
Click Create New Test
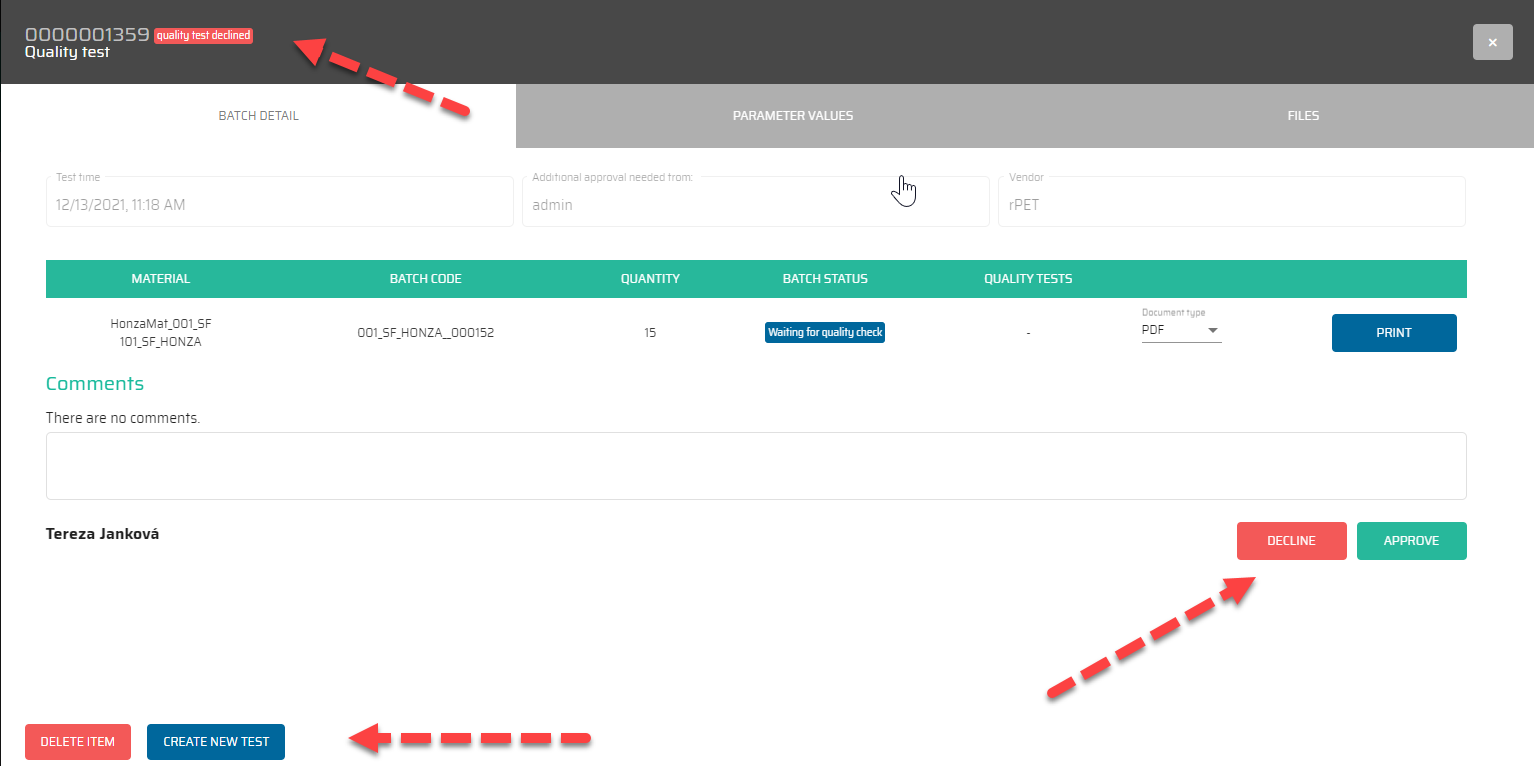click(216, 742)
